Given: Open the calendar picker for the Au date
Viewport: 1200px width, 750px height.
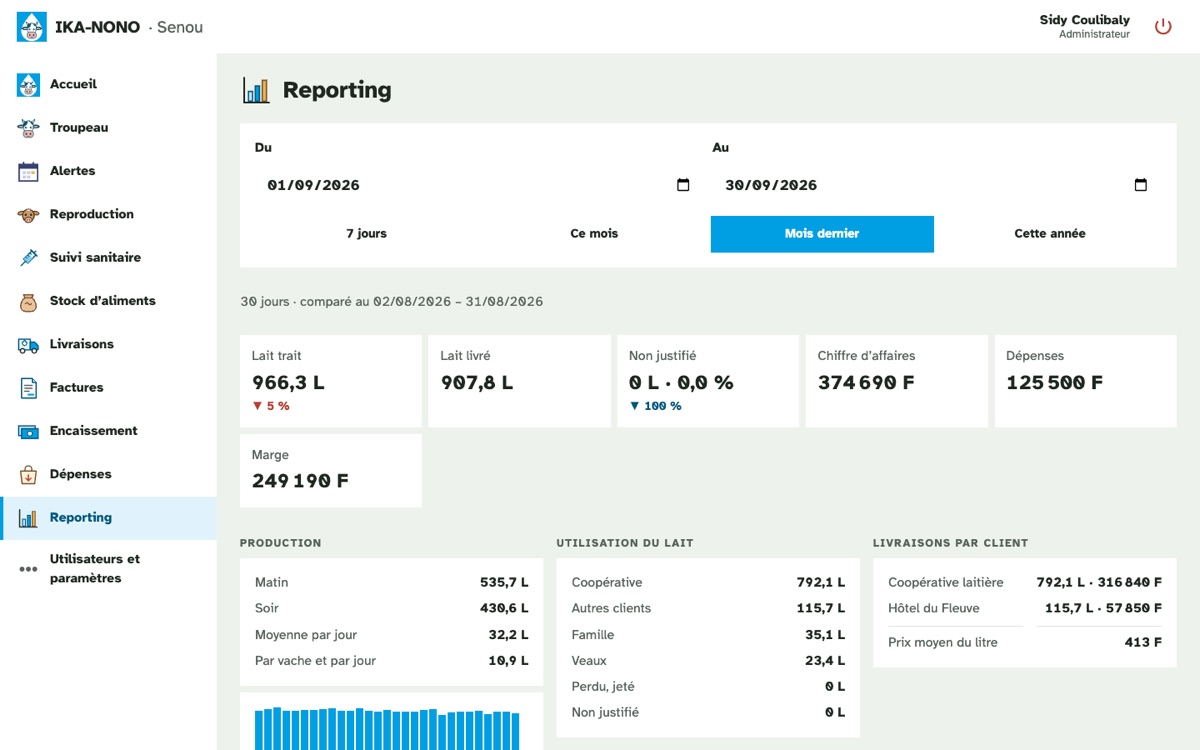Looking at the screenshot, I should coord(1141,185).
